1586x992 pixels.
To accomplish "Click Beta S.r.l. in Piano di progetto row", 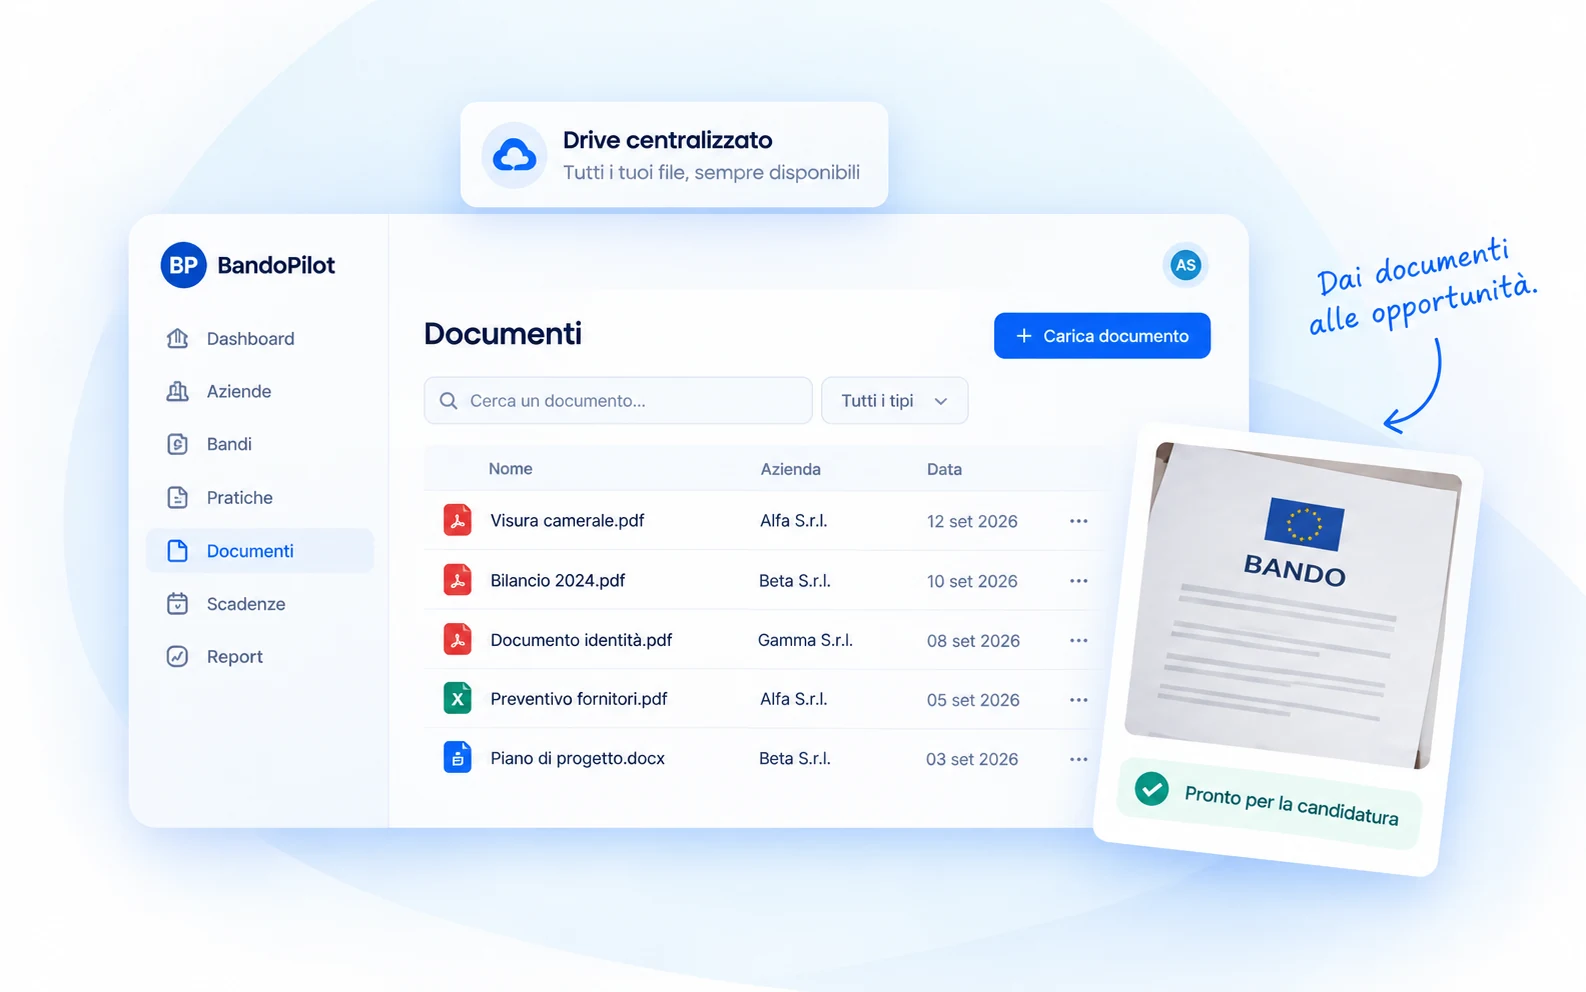I will pos(795,758).
